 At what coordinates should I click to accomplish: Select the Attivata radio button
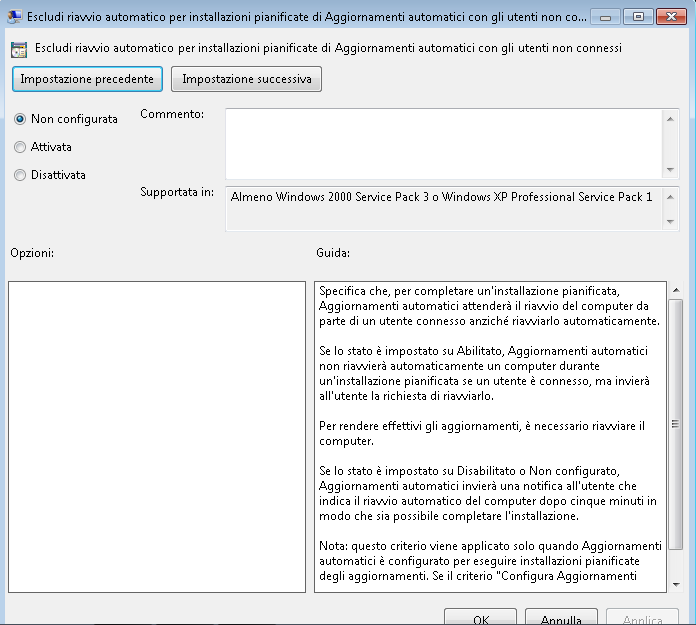(20, 147)
